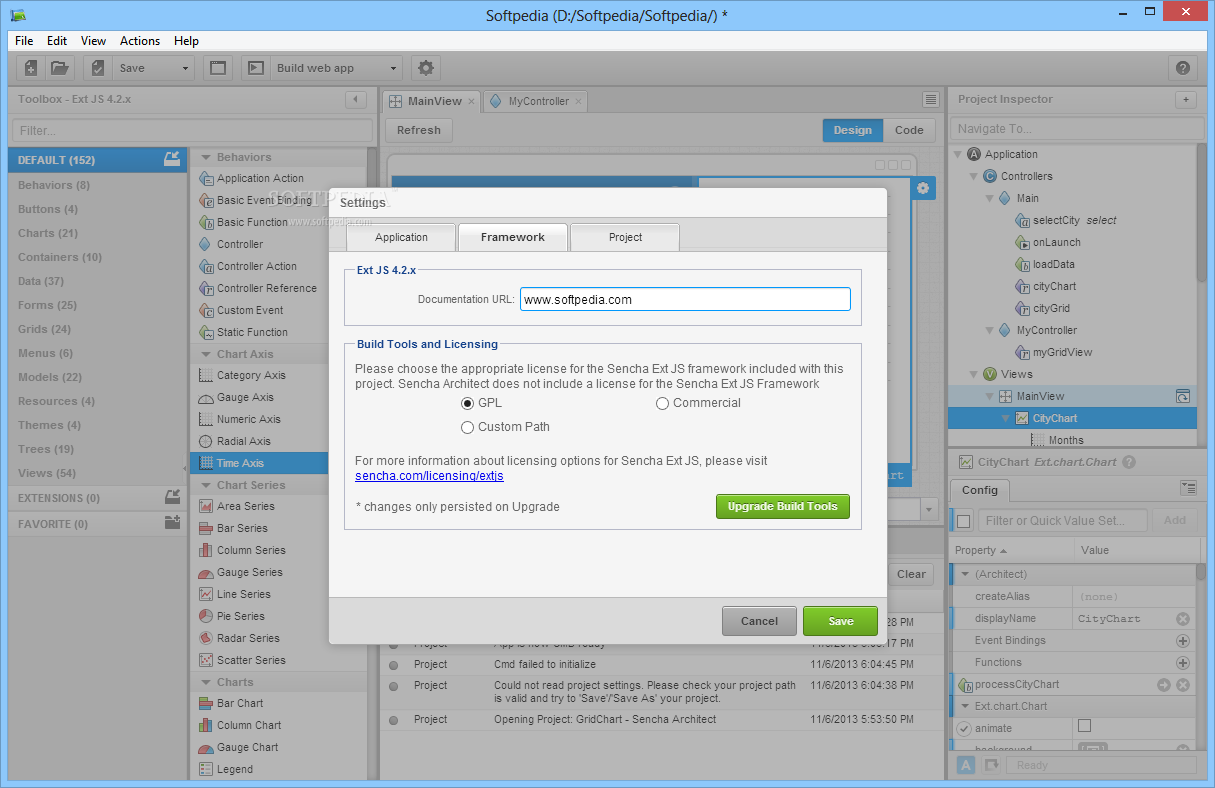Toggle the checkbox beside the config filter
This screenshot has width=1215, height=788.
click(964, 520)
